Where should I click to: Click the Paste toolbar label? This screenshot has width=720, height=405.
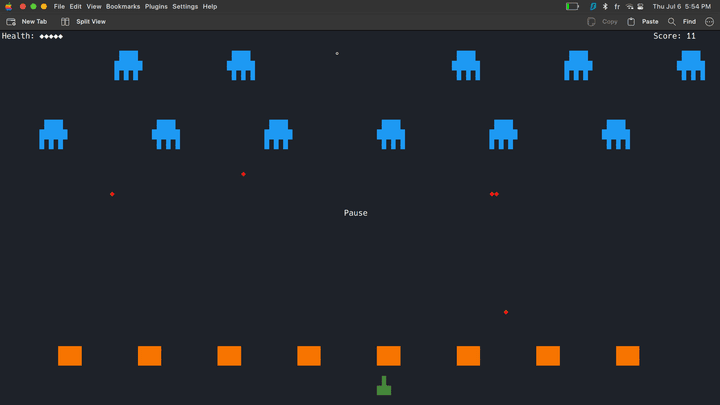(650, 22)
